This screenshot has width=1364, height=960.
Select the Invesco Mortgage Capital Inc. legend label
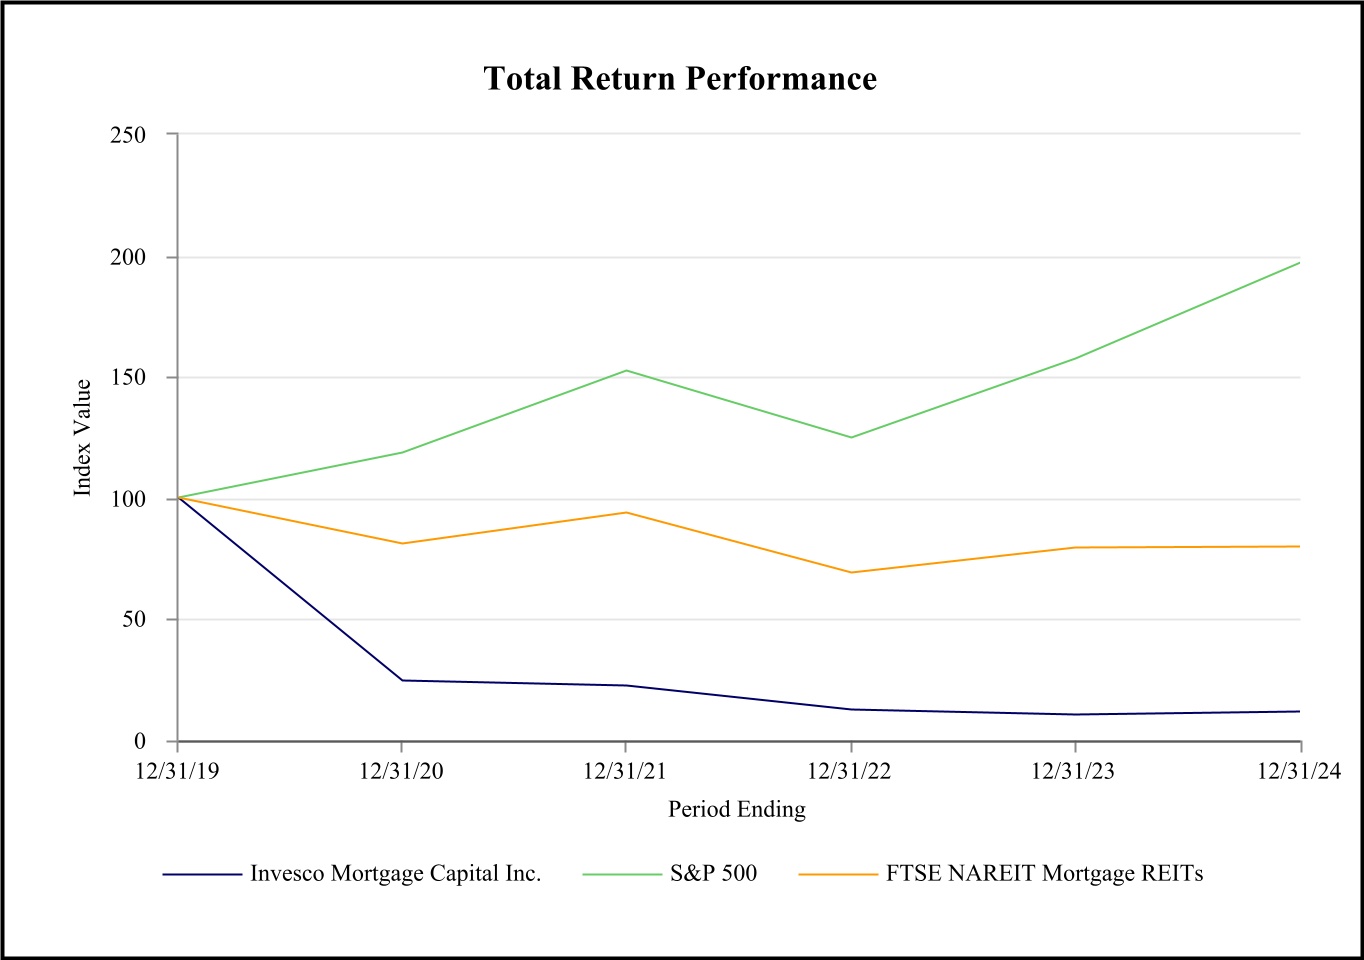(395, 874)
